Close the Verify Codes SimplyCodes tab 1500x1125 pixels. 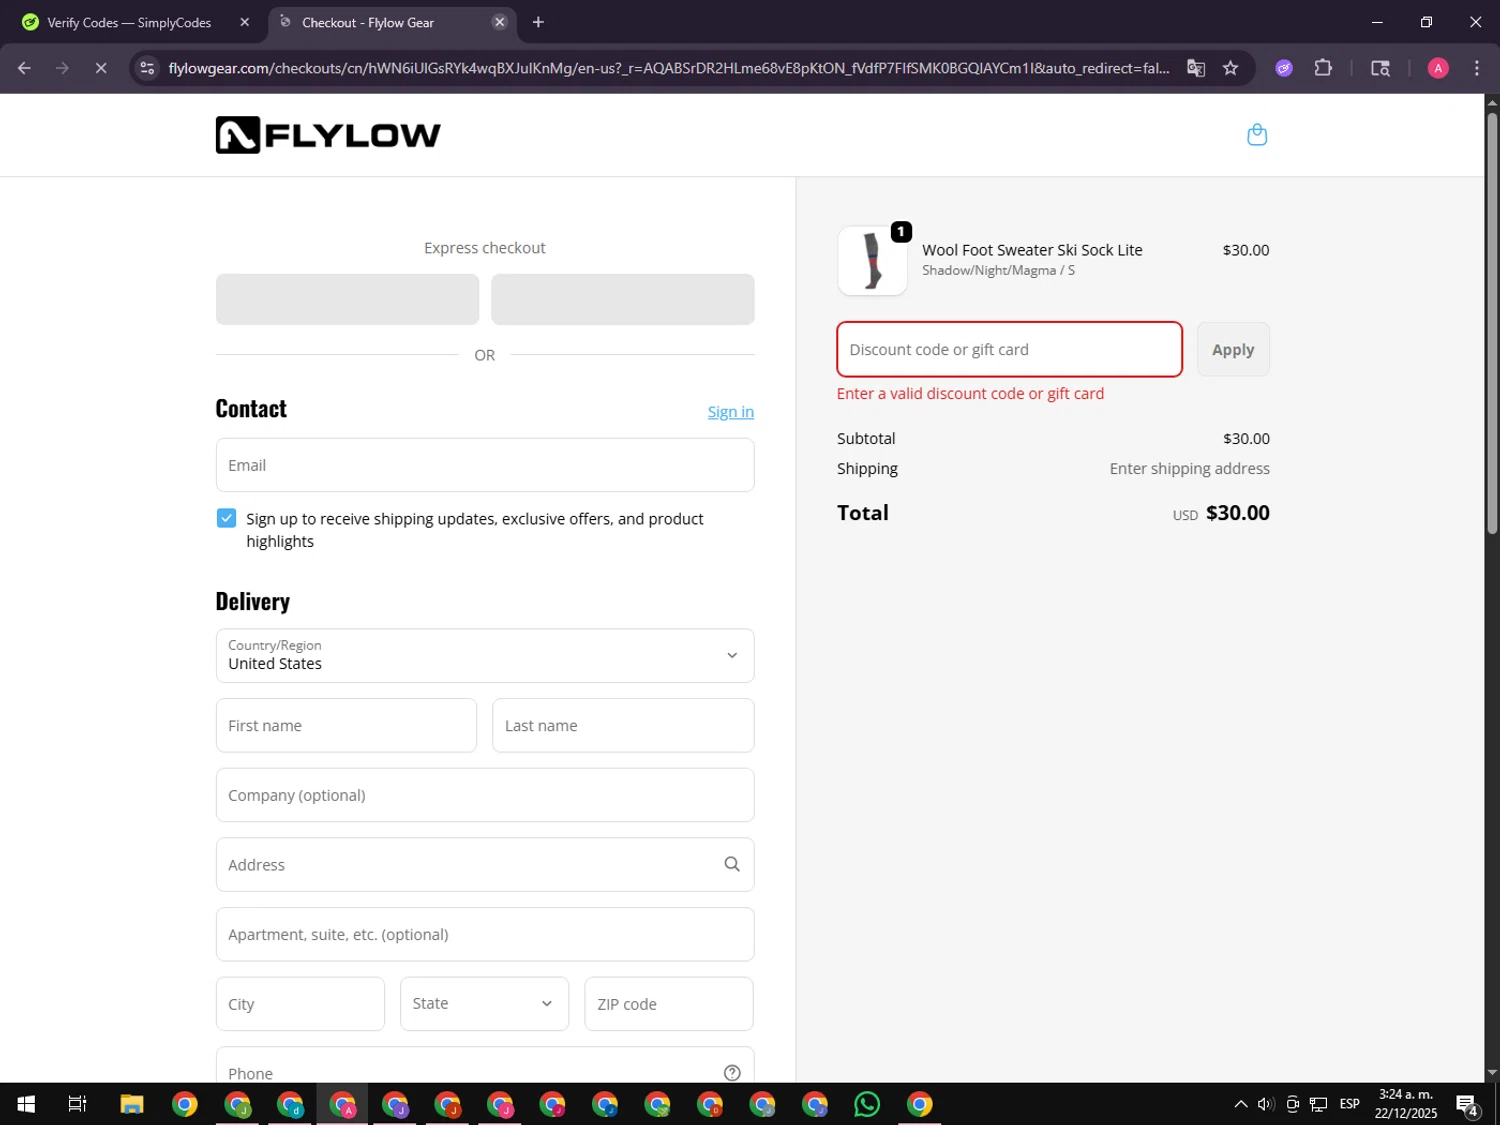tap(245, 22)
